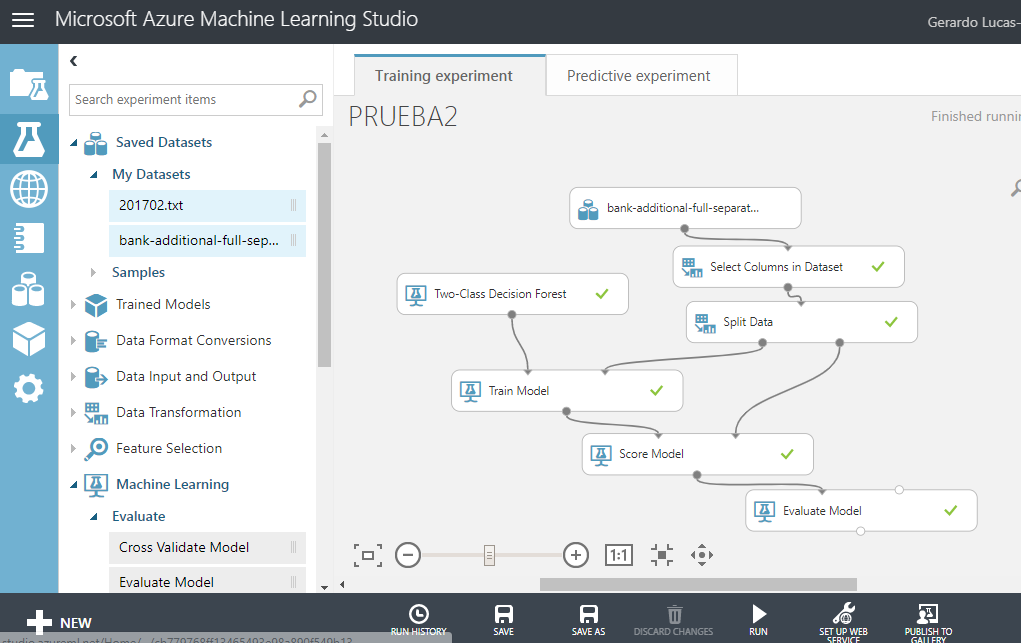Open the Settings gear icon in sidebar
This screenshot has height=643, width=1021.
click(x=29, y=388)
